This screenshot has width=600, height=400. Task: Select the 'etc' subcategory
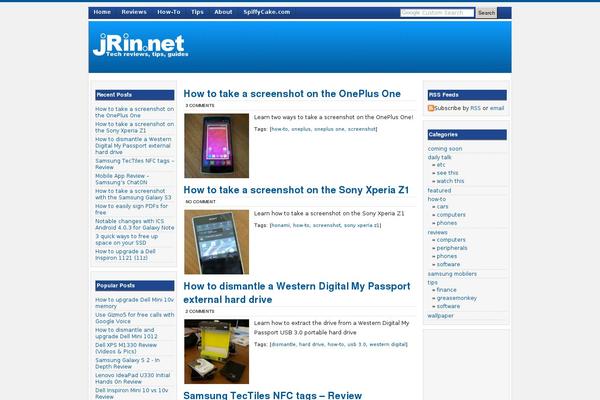441,165
